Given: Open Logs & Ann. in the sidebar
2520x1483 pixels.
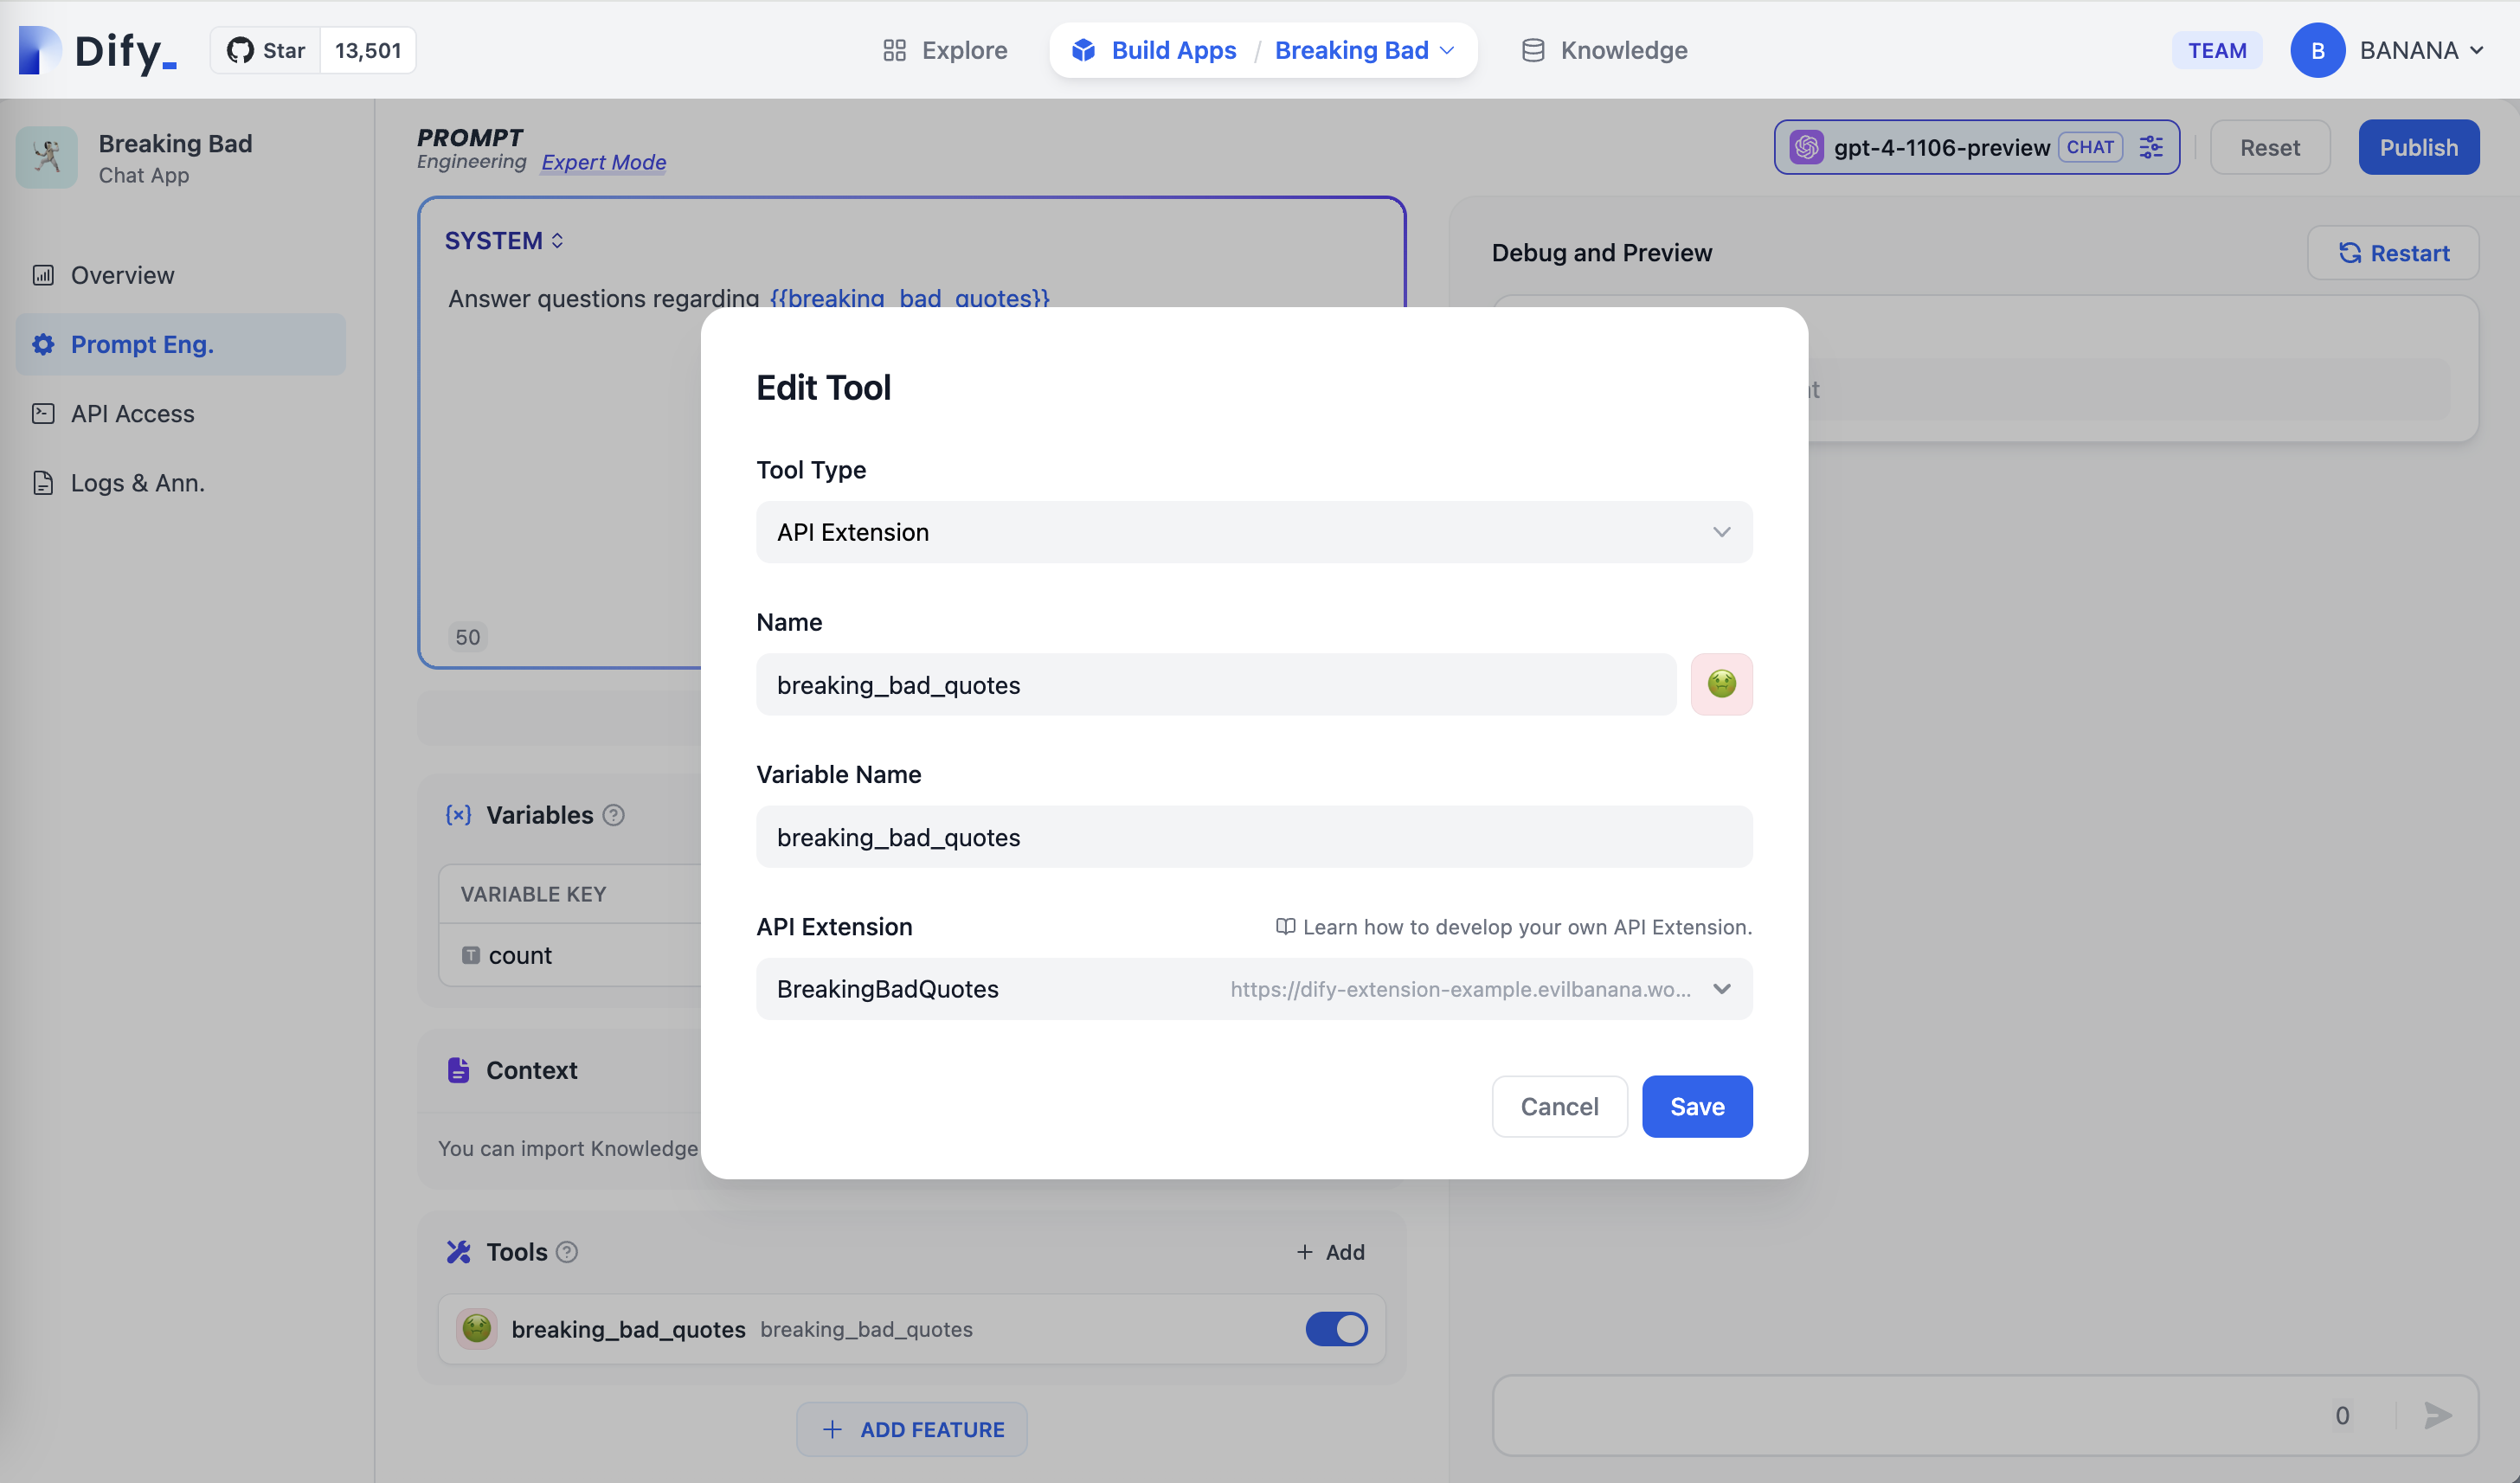Looking at the screenshot, I should 136,482.
